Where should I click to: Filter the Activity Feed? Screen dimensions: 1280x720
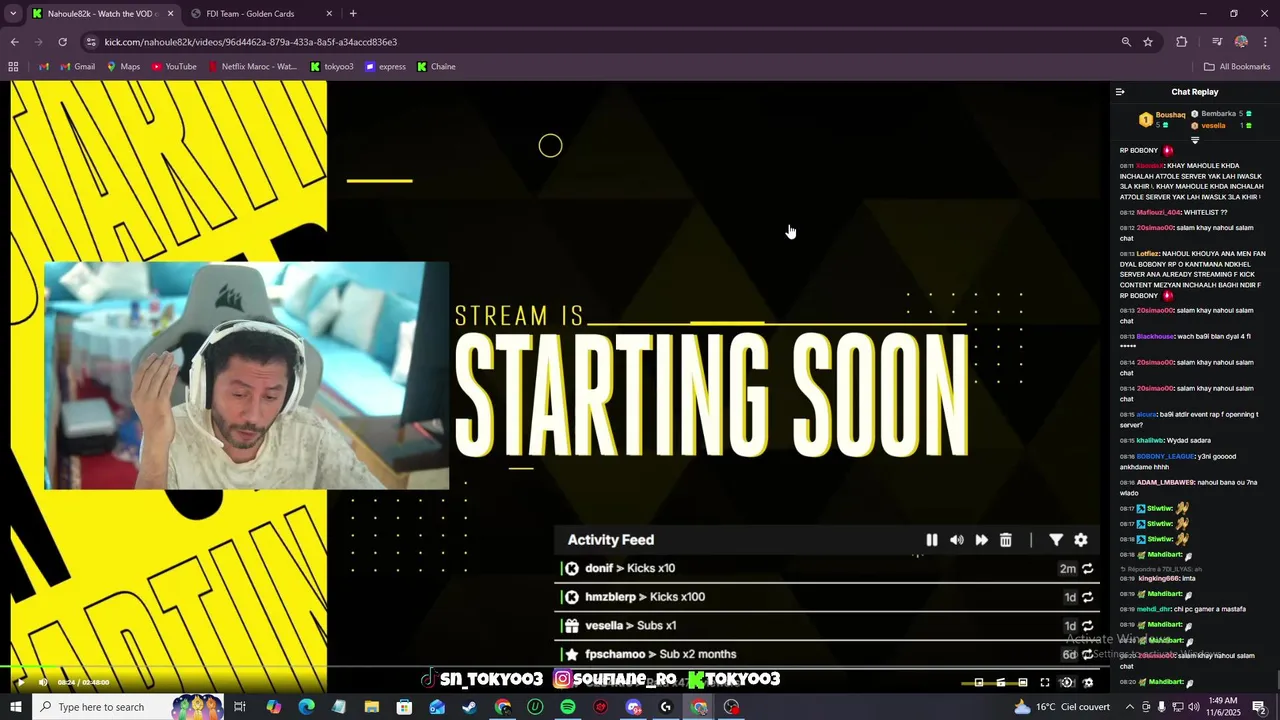[x=1056, y=540]
